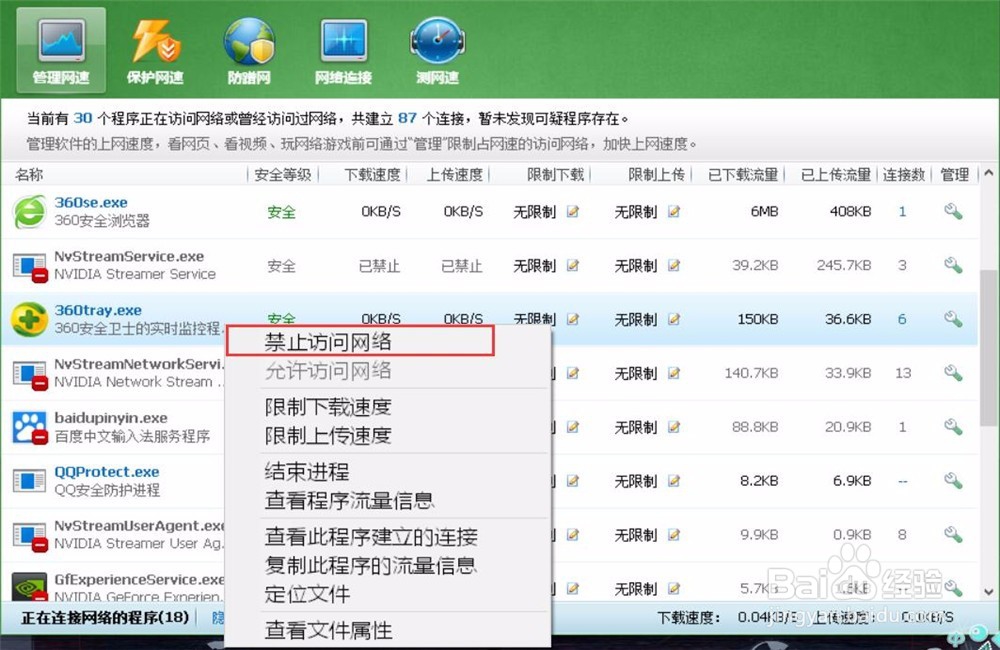Click the GfExperienceService.exe NVIDIA icon

point(30,587)
